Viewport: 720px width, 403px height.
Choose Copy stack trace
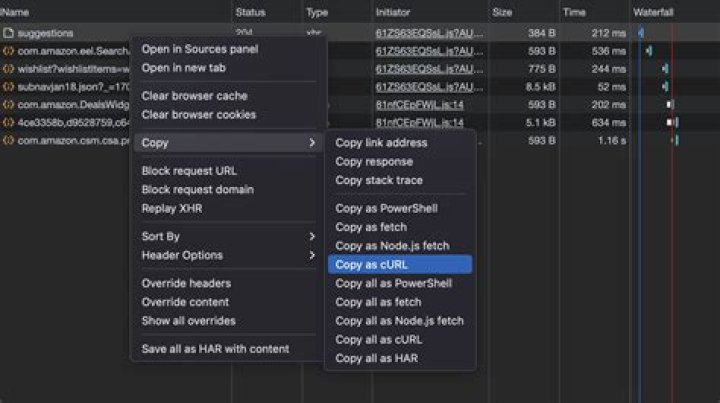point(379,180)
